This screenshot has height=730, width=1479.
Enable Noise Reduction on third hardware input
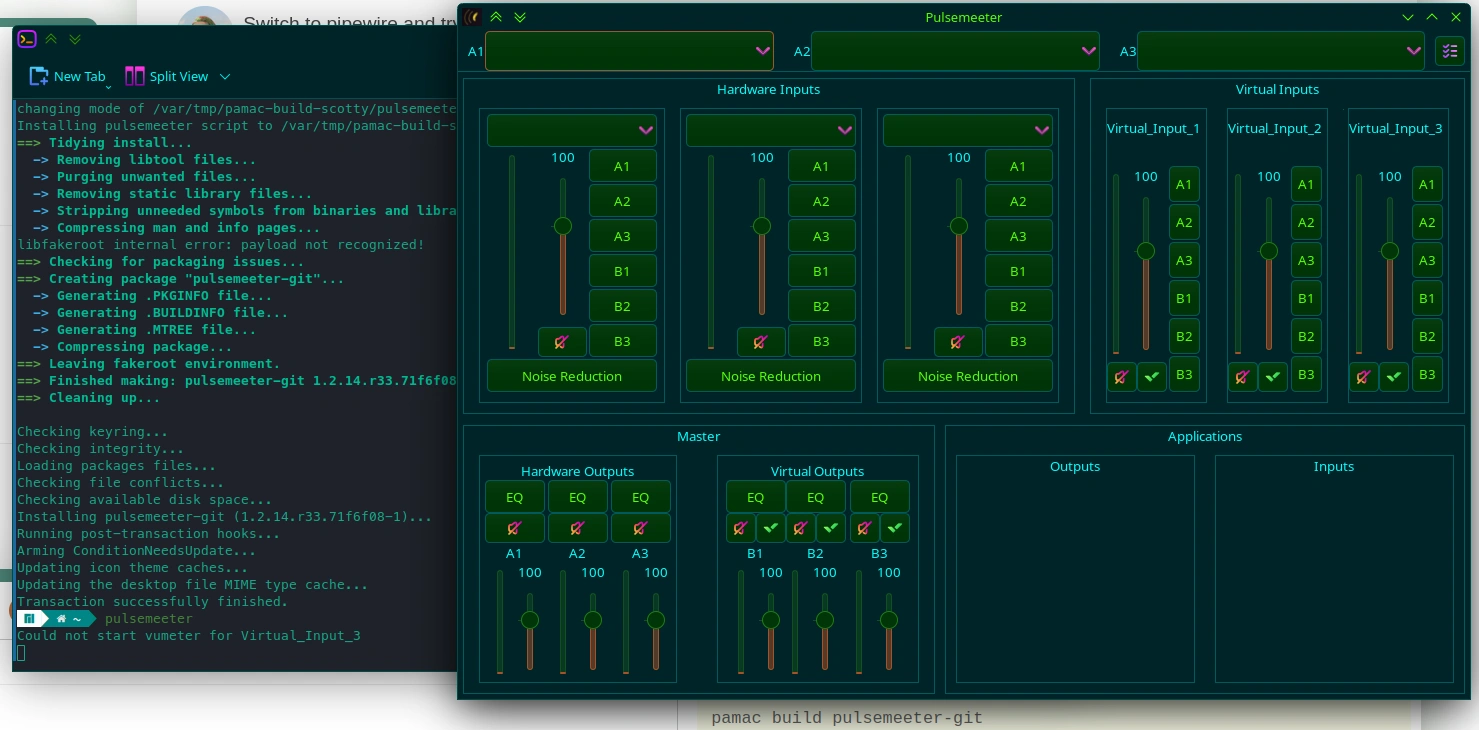tap(968, 376)
